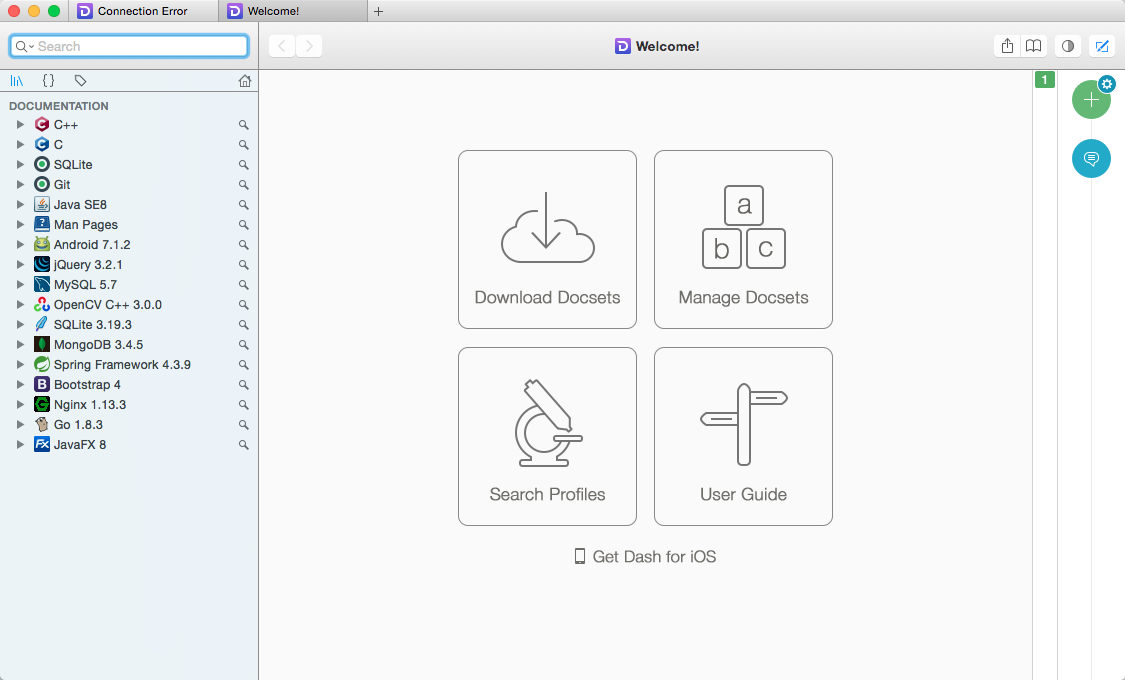The image size is (1125, 680).
Task: Expand the Nginx 1.13.3 docset
Action: coord(20,405)
